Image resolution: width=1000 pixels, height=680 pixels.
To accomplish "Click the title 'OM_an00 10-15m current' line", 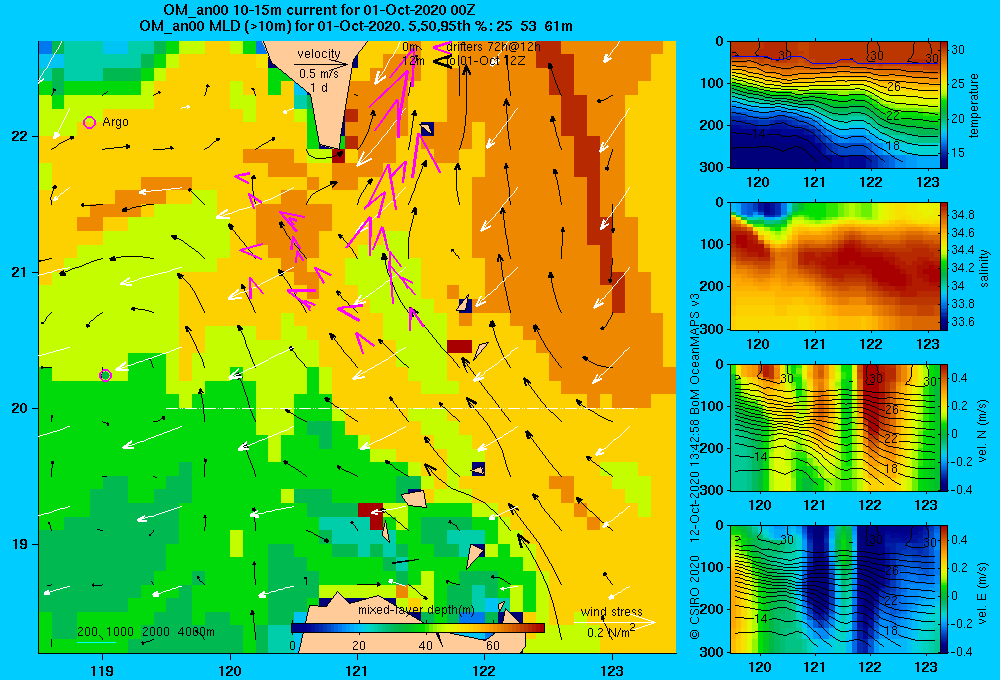I will (319, 10).
